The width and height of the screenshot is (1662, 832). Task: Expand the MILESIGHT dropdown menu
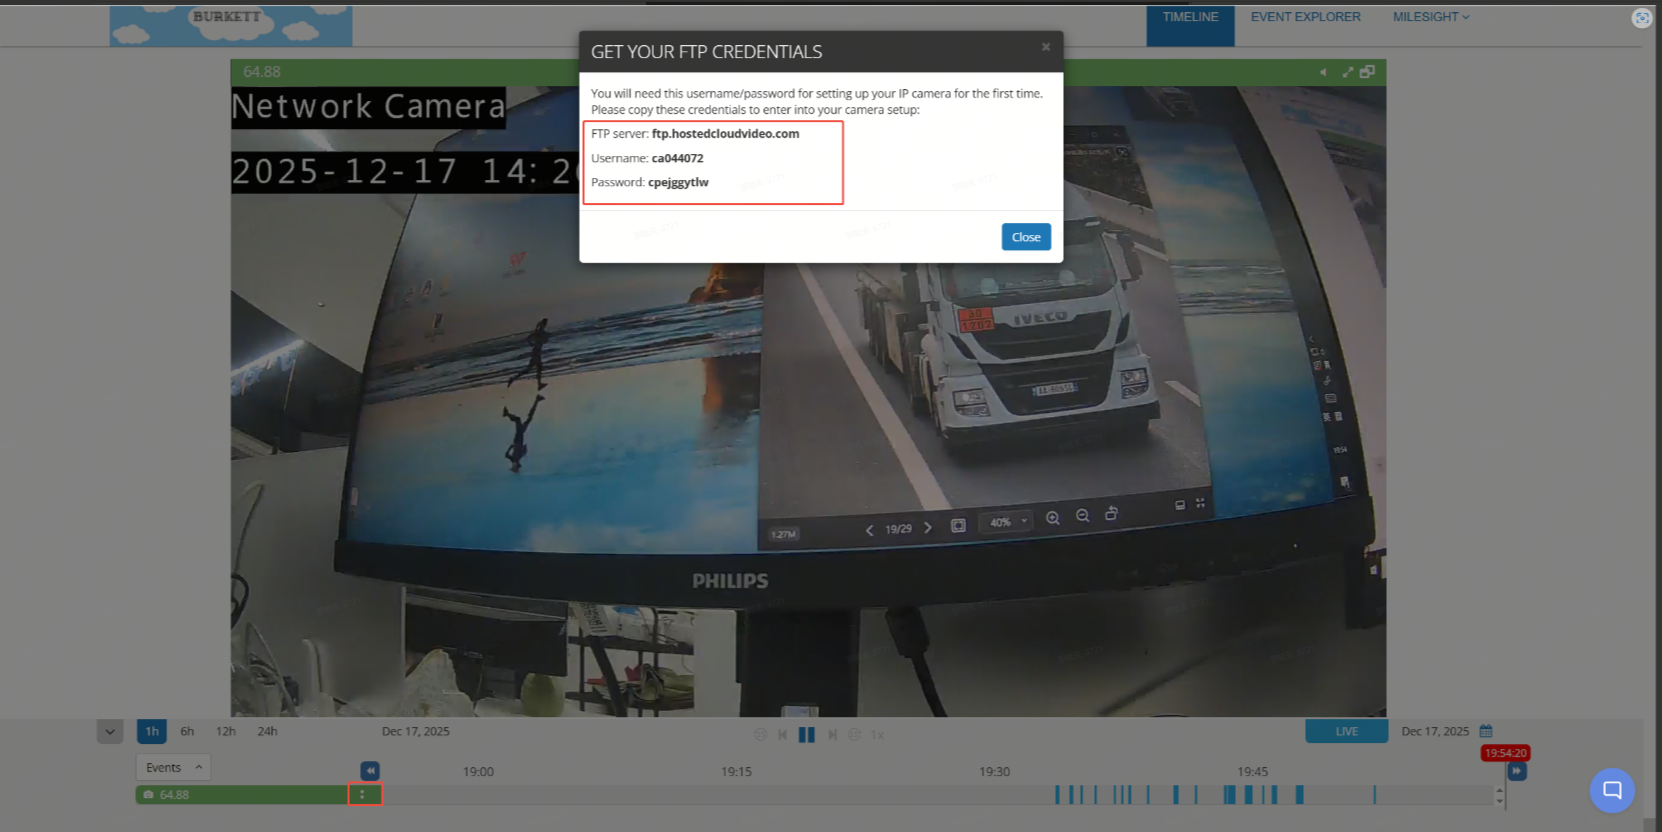1431,17
